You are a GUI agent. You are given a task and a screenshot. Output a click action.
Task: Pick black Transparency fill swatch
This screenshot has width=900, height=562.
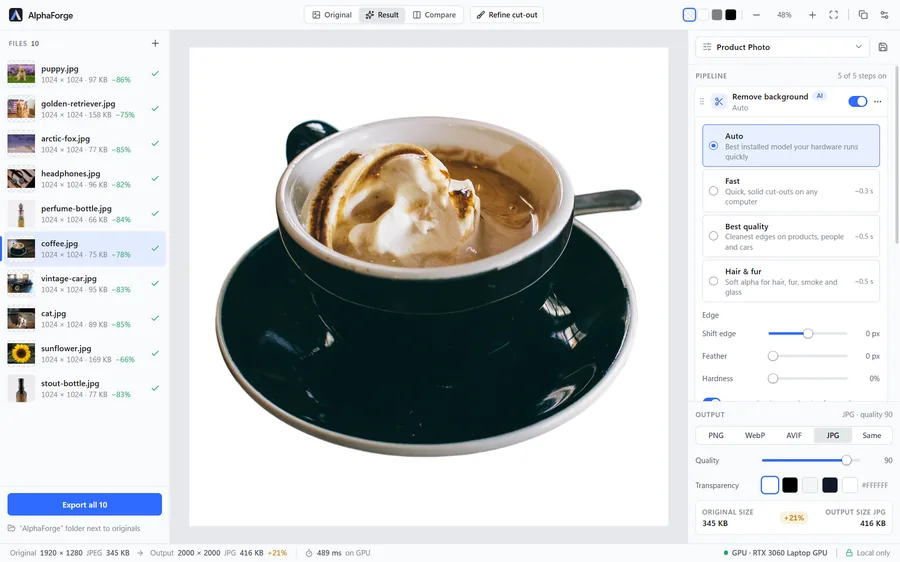(790, 485)
